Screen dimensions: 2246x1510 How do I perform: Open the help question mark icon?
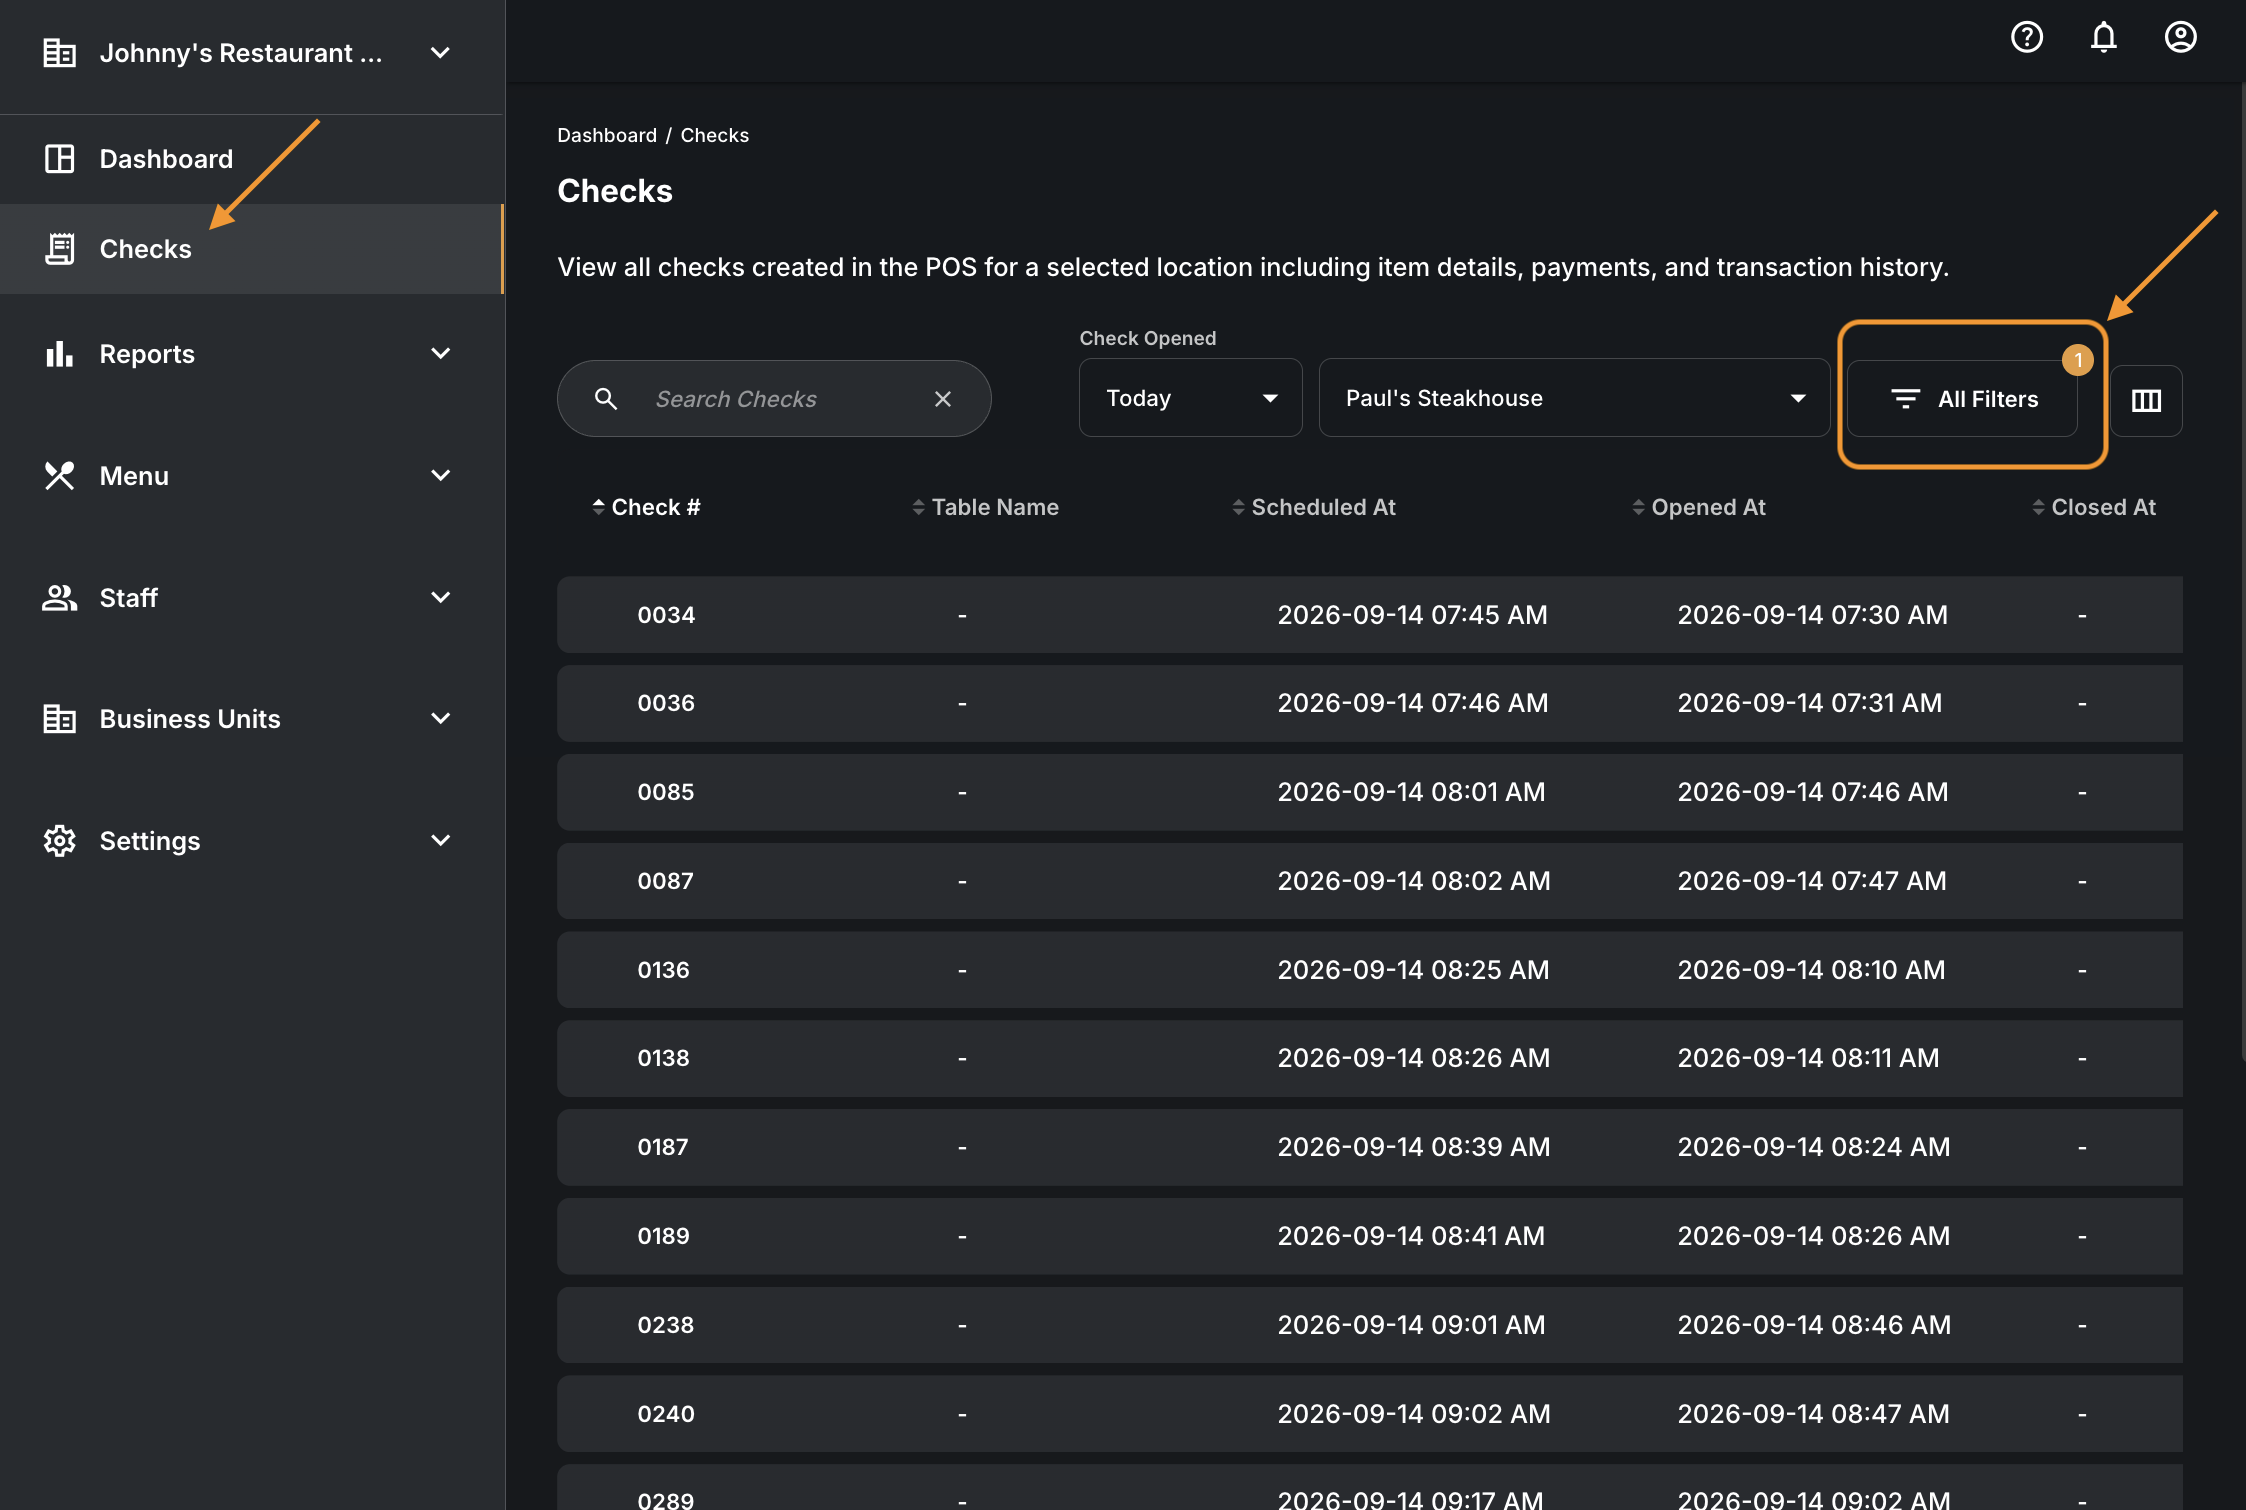click(x=2027, y=37)
